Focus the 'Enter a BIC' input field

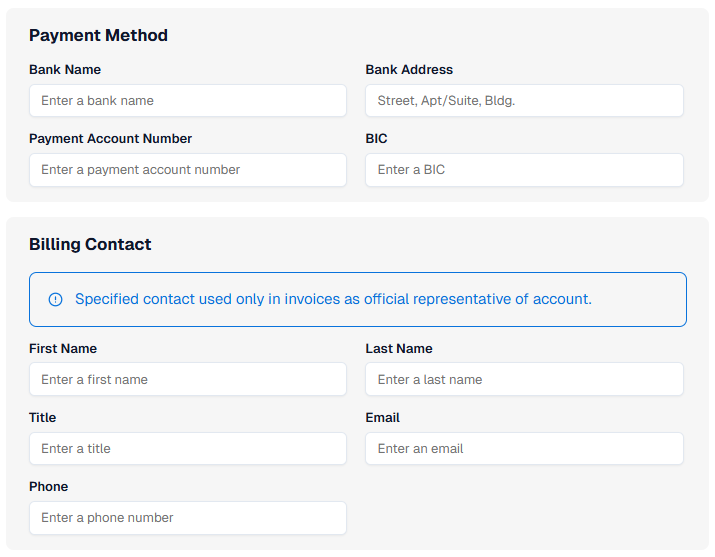[524, 170]
